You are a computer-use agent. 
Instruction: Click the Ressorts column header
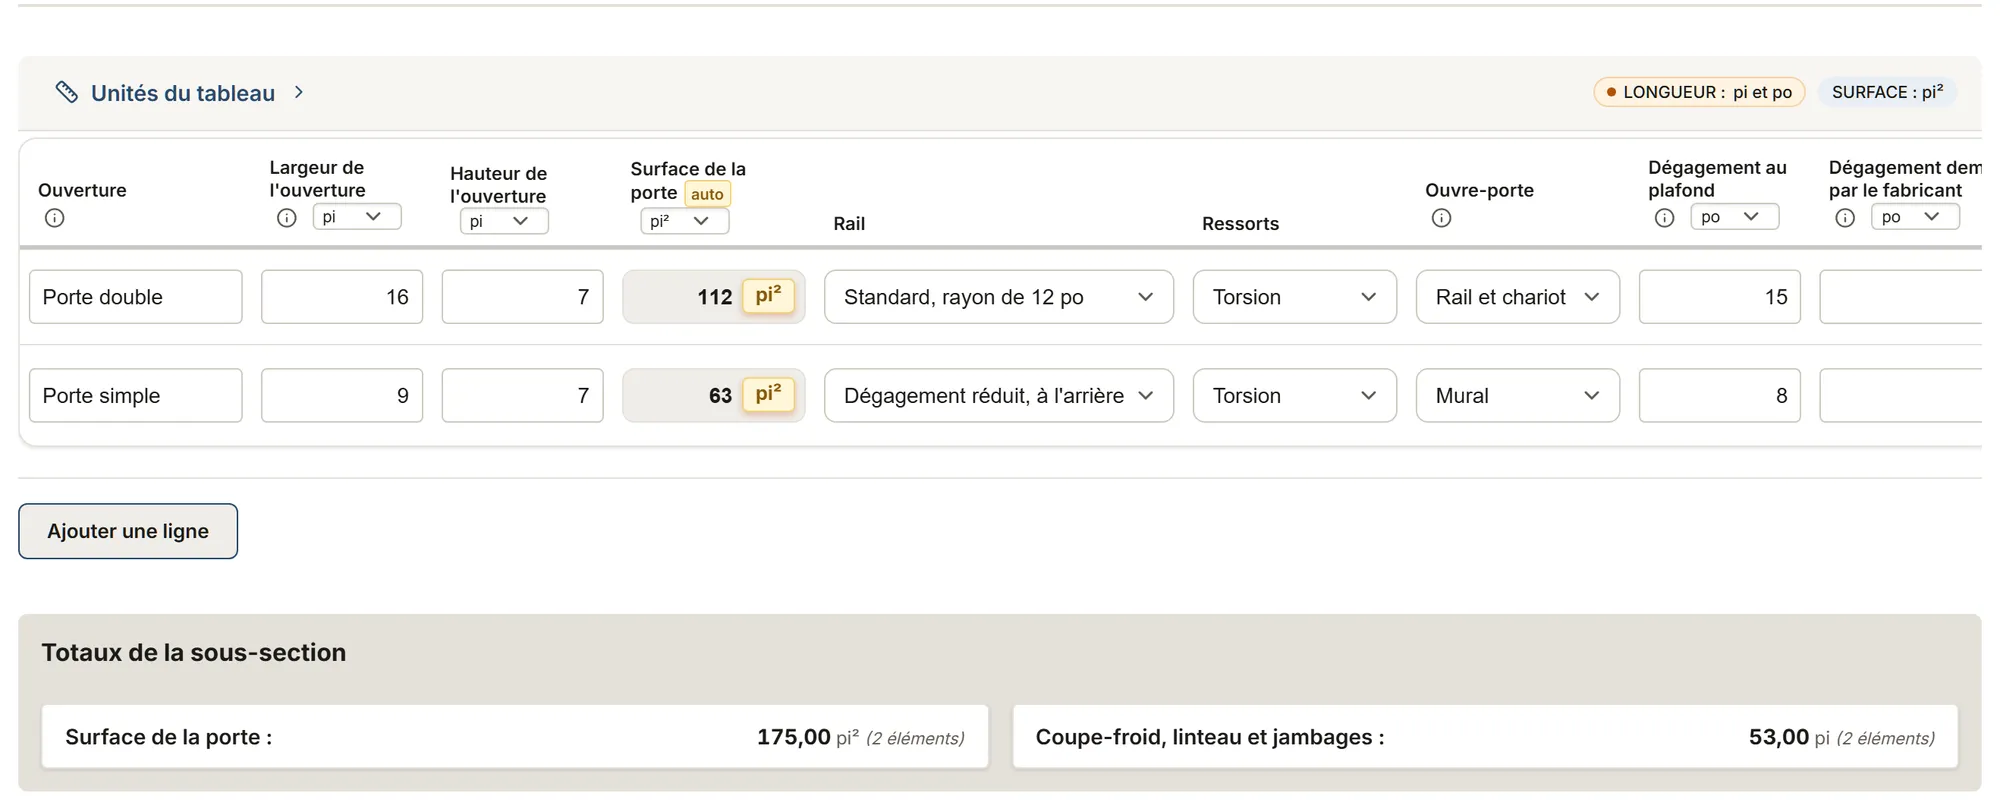click(1240, 224)
